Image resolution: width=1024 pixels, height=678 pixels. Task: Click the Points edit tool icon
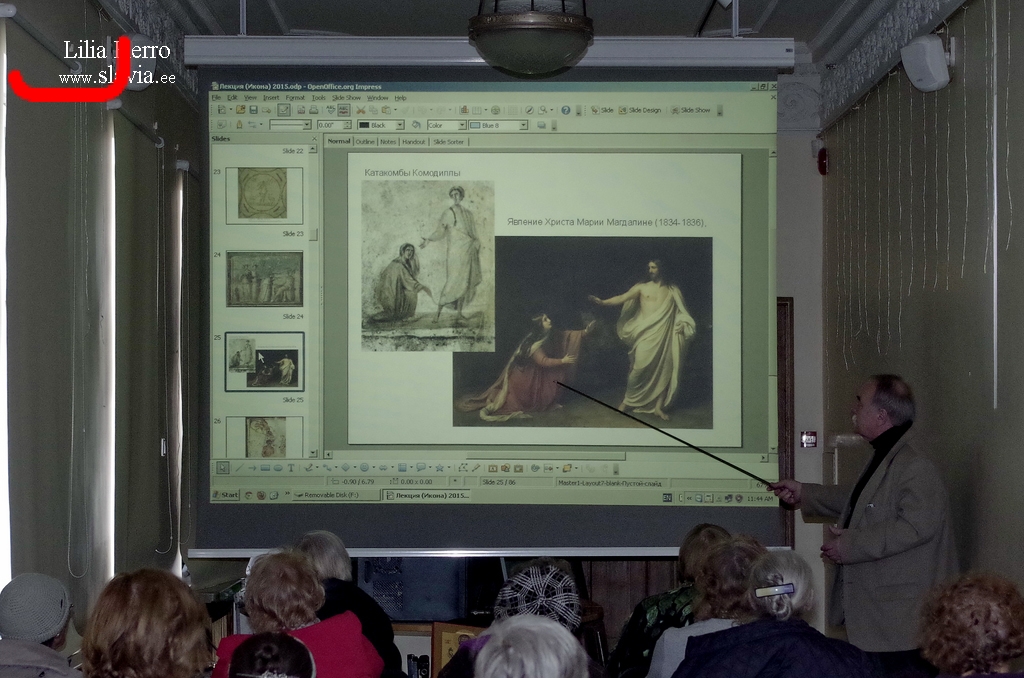tap(462, 468)
